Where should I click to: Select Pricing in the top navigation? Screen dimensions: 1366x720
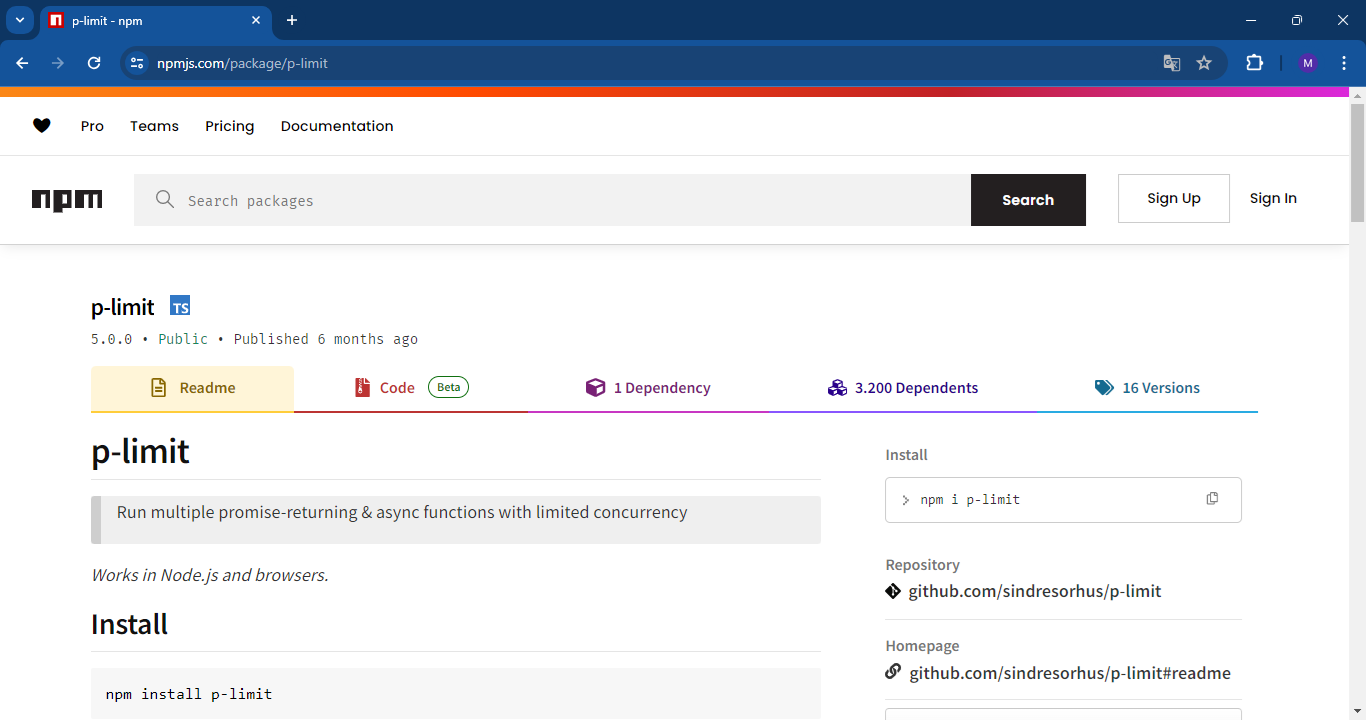tap(229, 125)
